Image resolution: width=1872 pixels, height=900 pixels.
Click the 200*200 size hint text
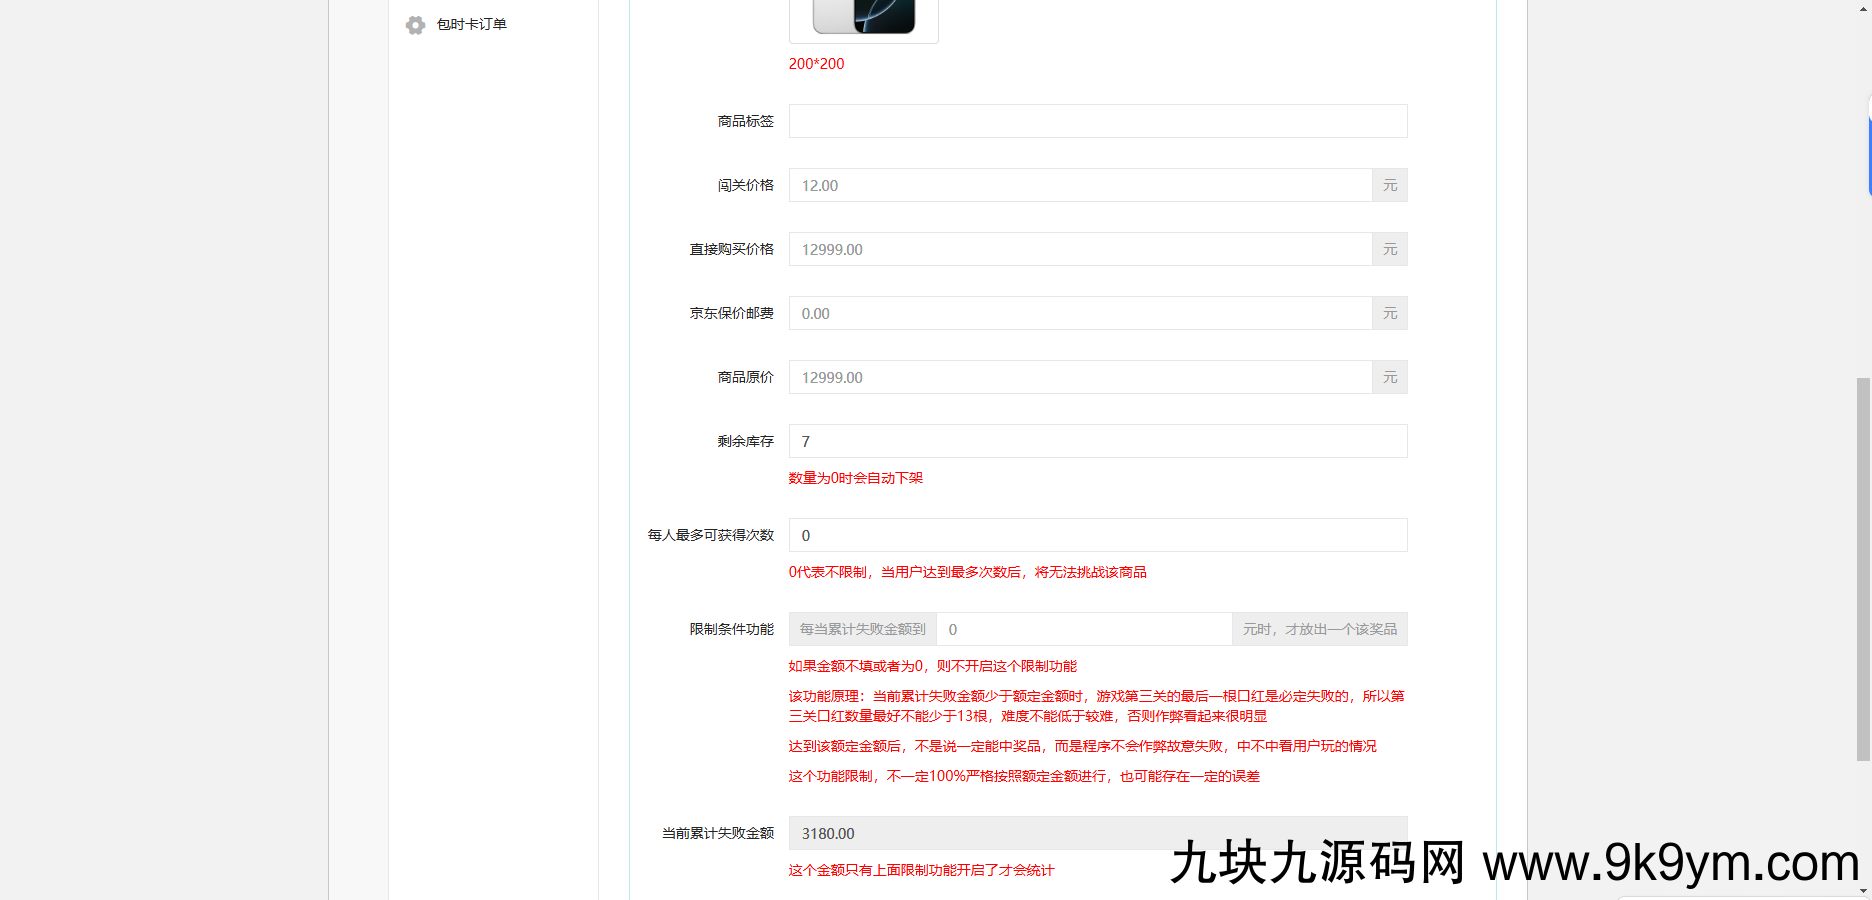pyautogui.click(x=816, y=63)
